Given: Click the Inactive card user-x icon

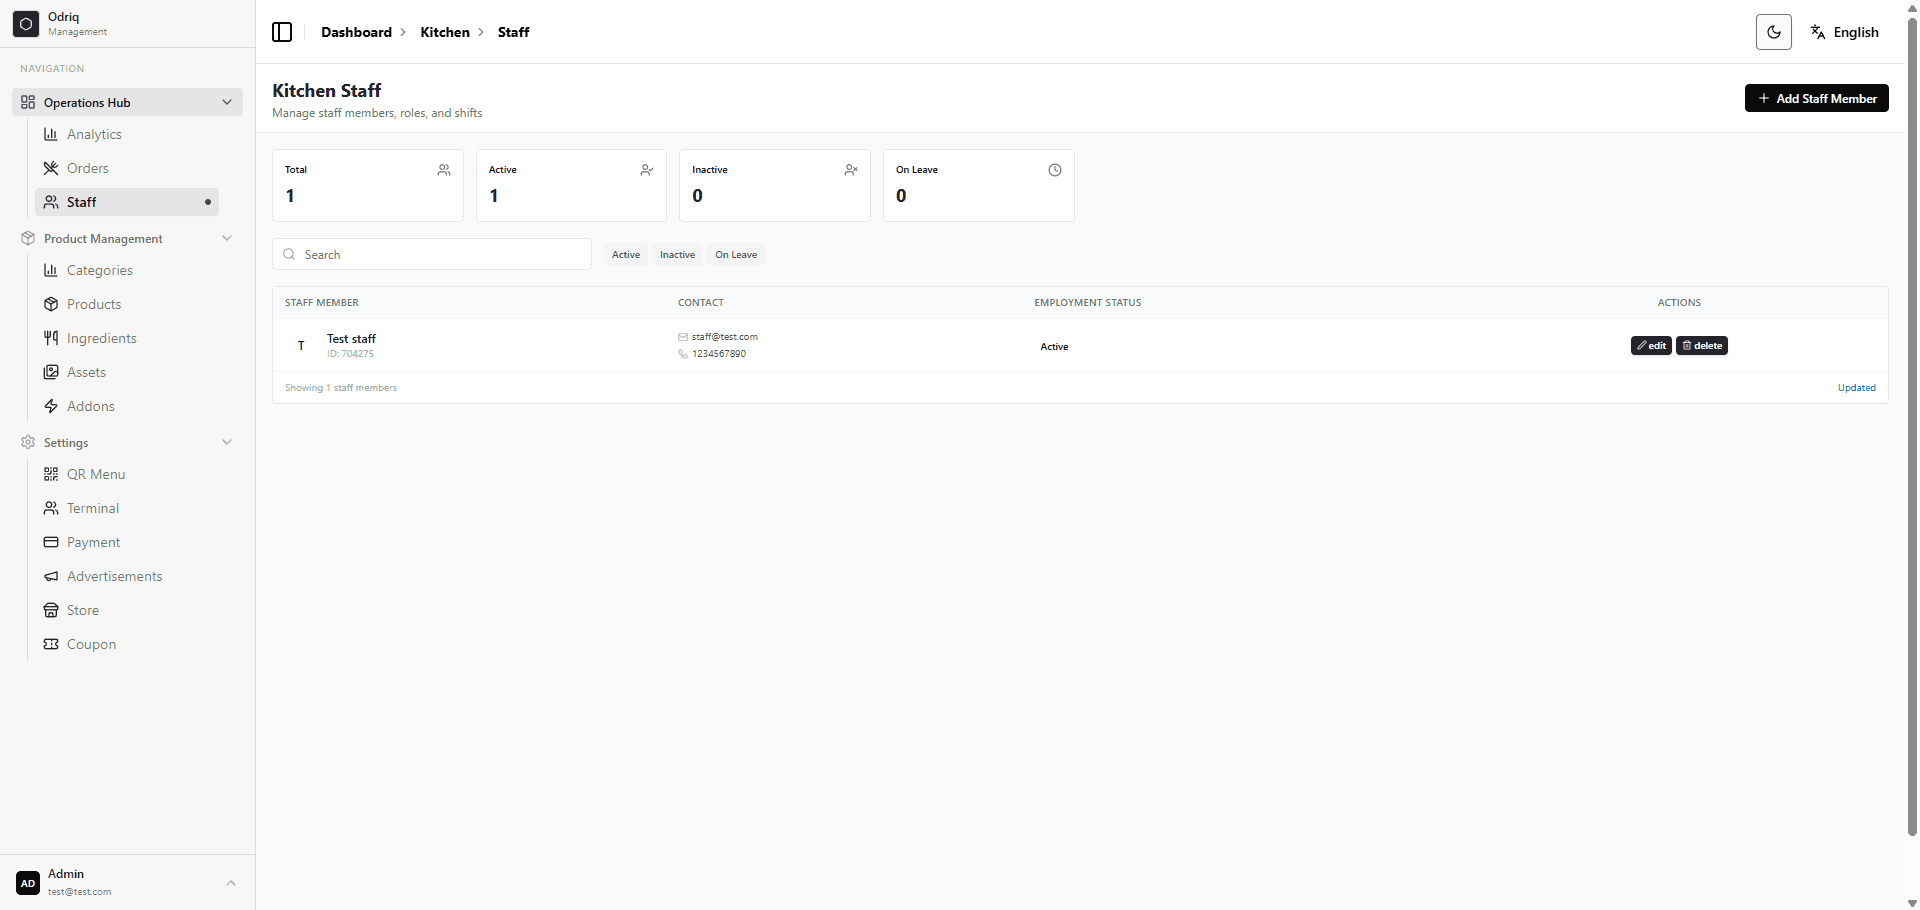Looking at the screenshot, I should pos(851,170).
